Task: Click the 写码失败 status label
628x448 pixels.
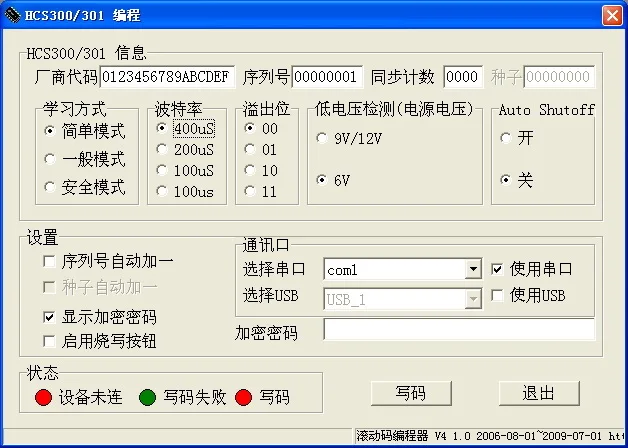Action: tap(195, 397)
